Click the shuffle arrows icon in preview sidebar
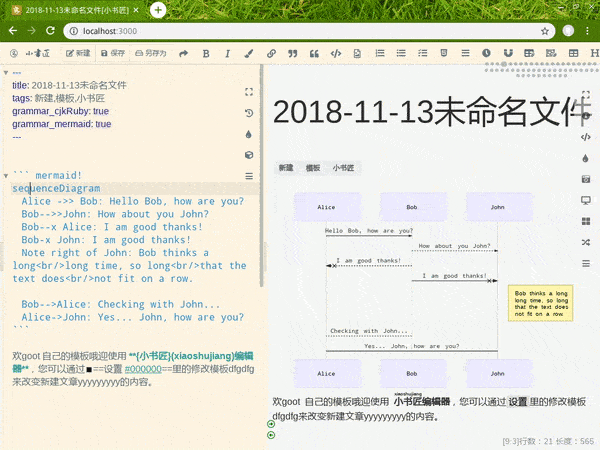Screen dimensions: 600x450 pyautogui.click(x=585, y=242)
